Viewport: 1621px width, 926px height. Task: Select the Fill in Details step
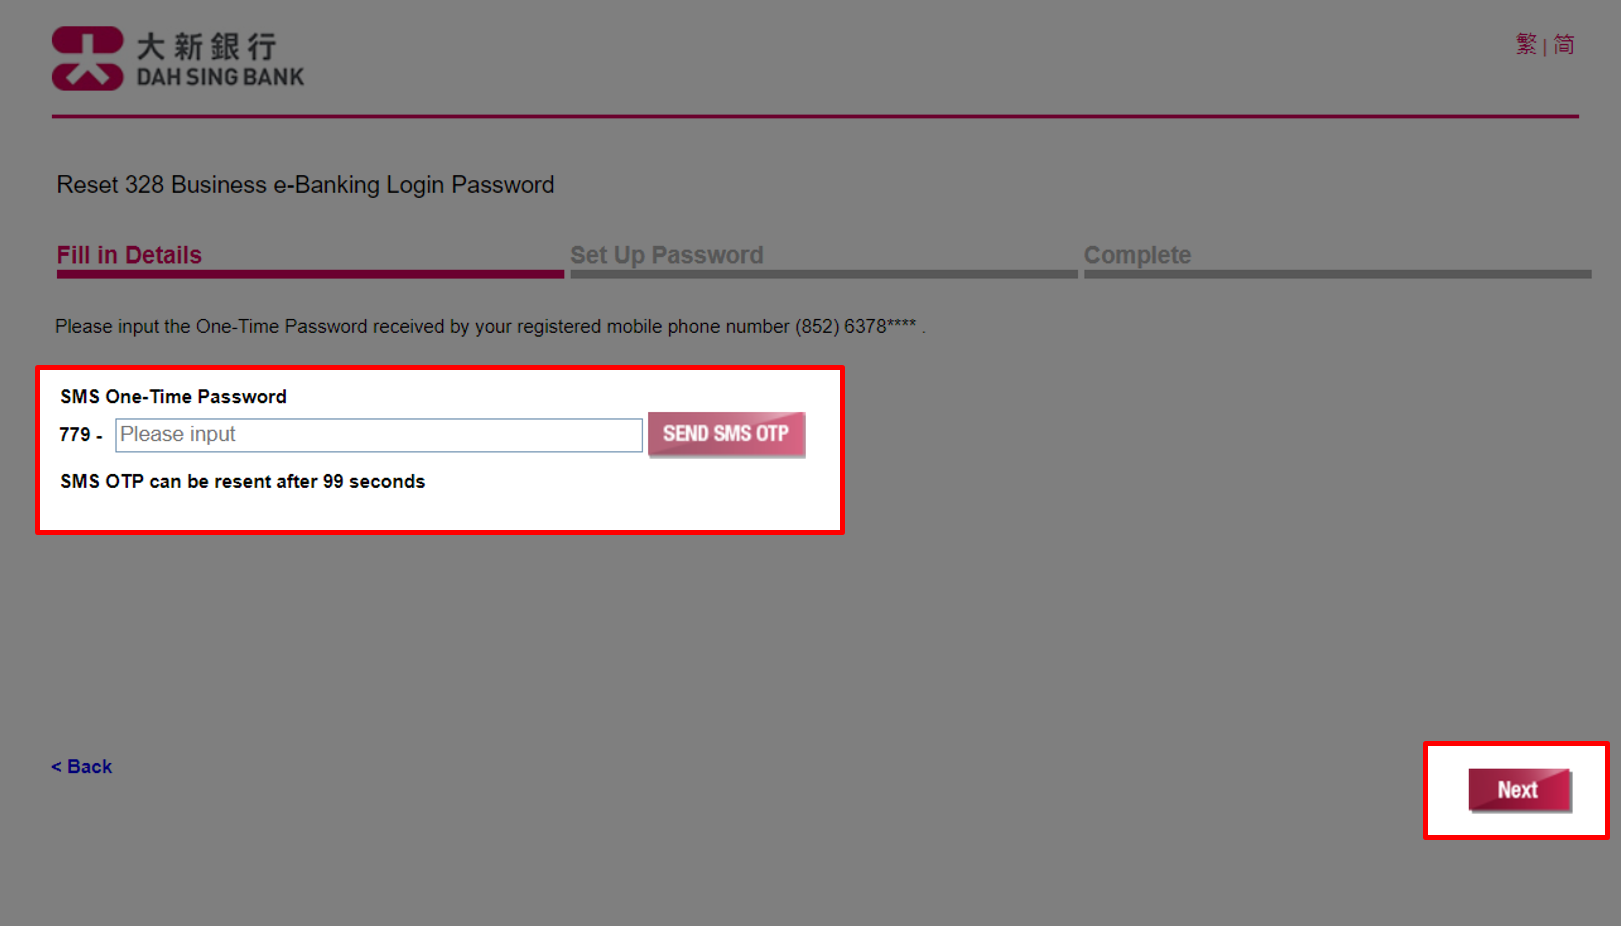tap(129, 255)
